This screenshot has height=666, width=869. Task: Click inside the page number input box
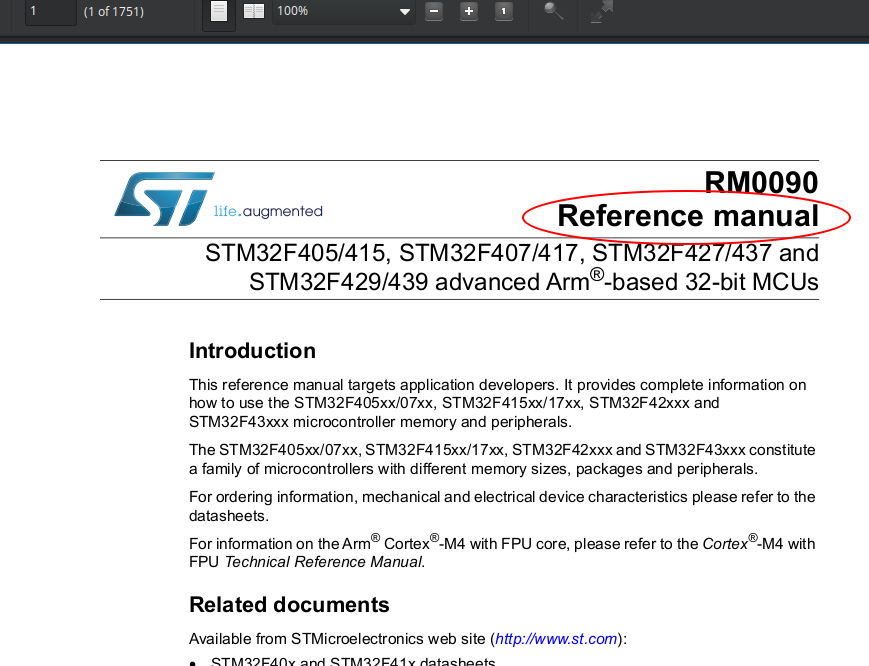tap(50, 11)
